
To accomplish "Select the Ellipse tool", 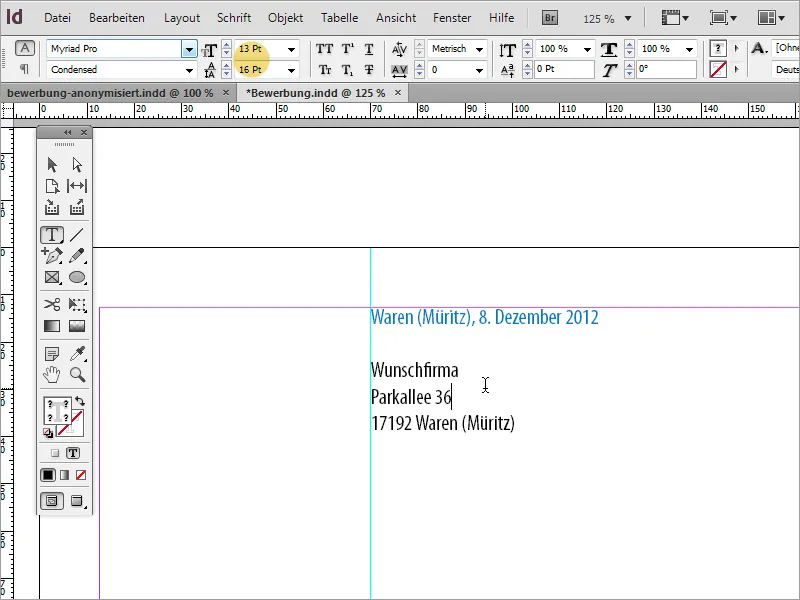I will click(x=77, y=277).
